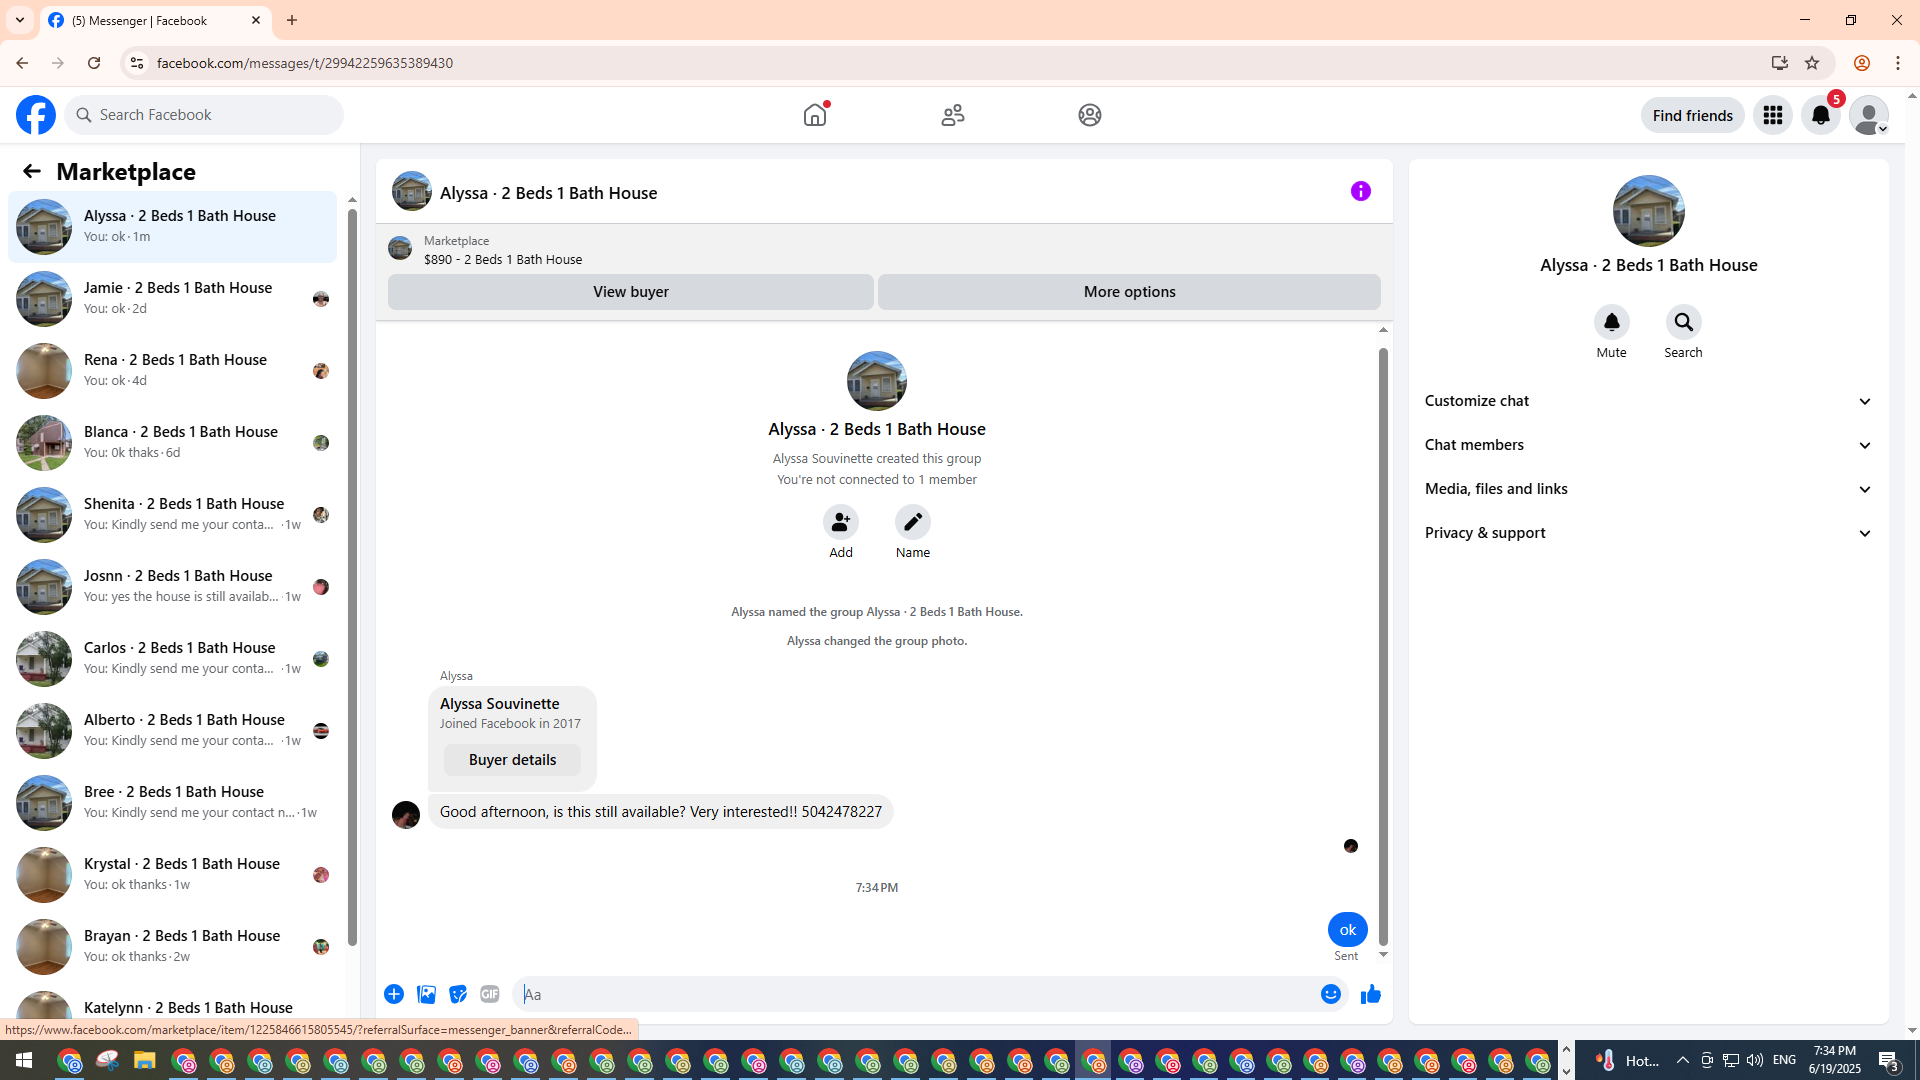The height and width of the screenshot is (1080, 1920).
Task: Click the conversation list scrollbar
Action: 352,575
